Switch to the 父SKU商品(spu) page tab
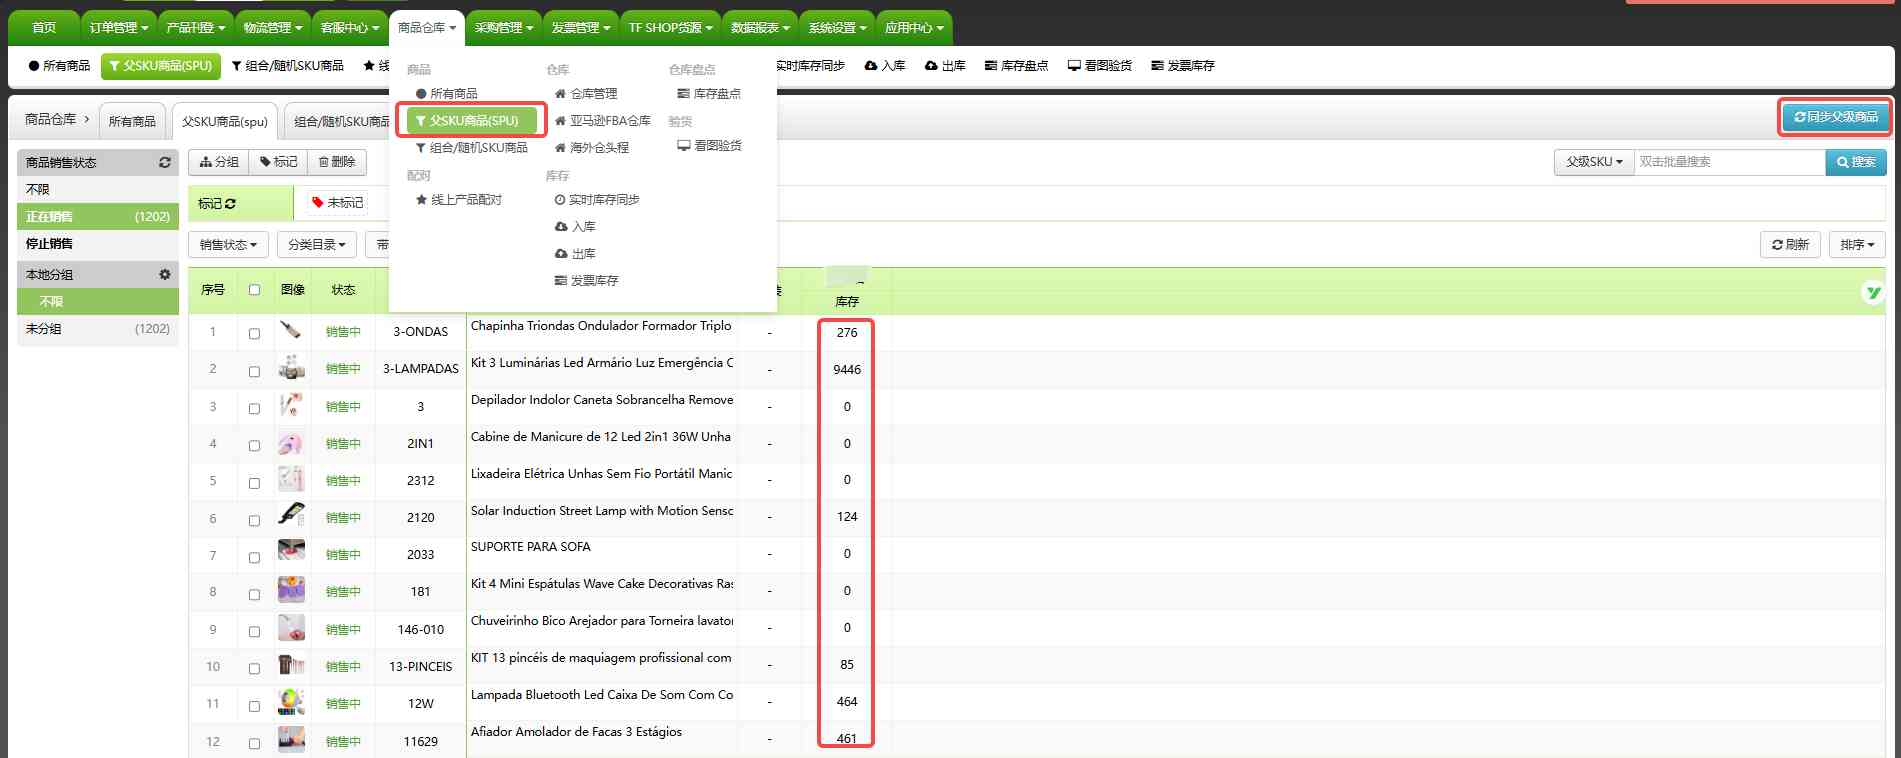The width and height of the screenshot is (1901, 758). tap(225, 121)
